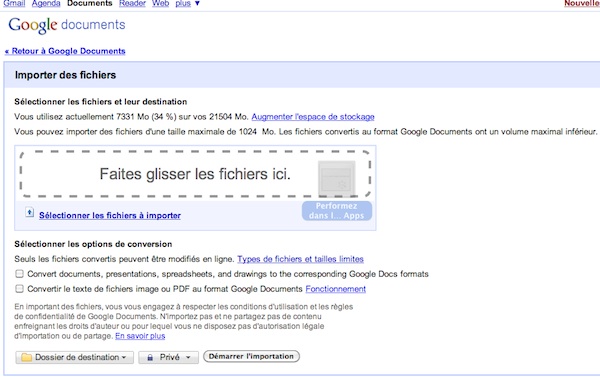Click the Sélectionner les options de conversion heading
The height and width of the screenshot is (377, 600).
point(93,244)
